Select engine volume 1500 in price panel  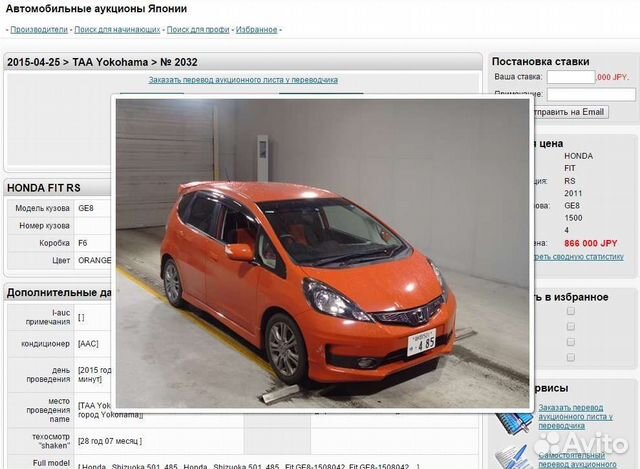573,218
